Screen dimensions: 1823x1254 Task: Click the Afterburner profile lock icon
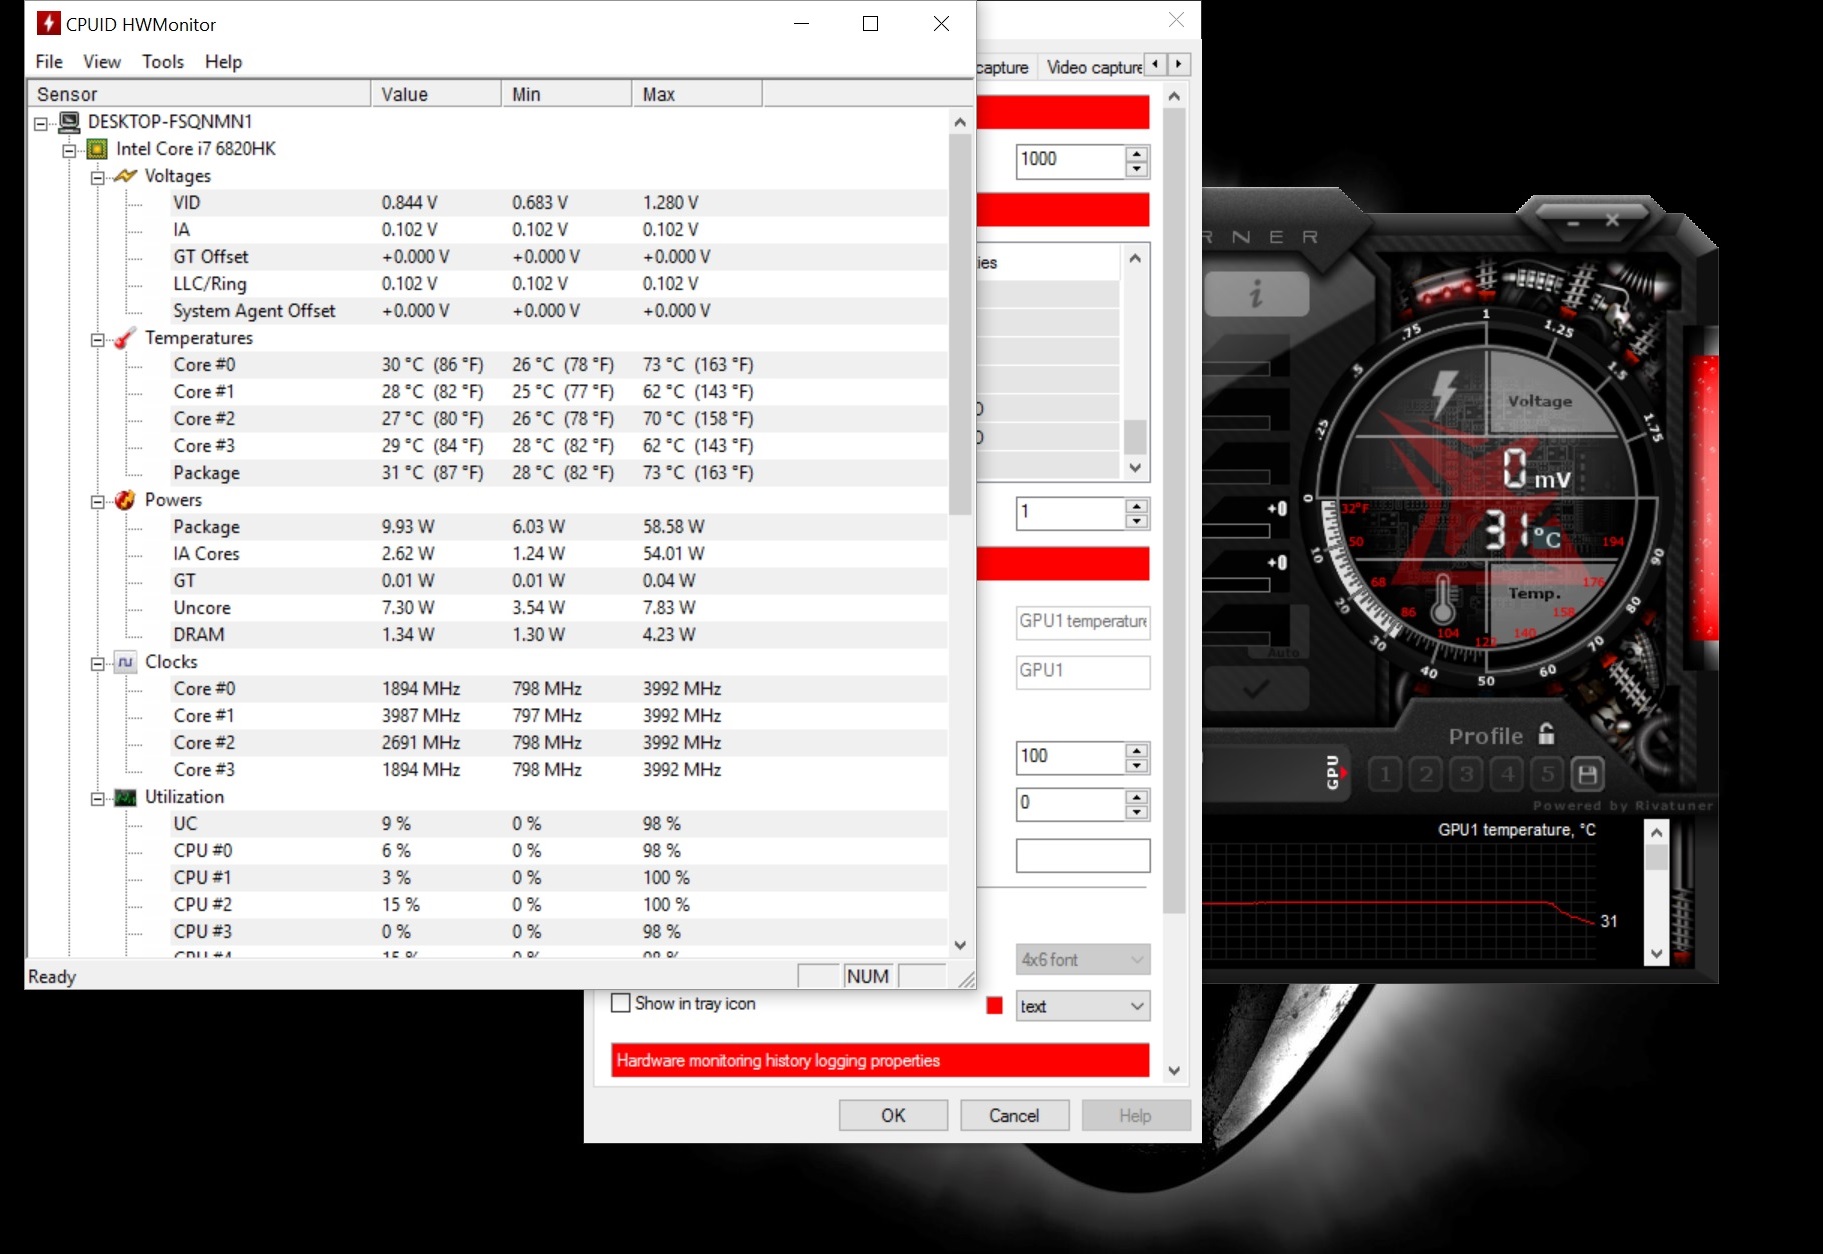[1546, 734]
